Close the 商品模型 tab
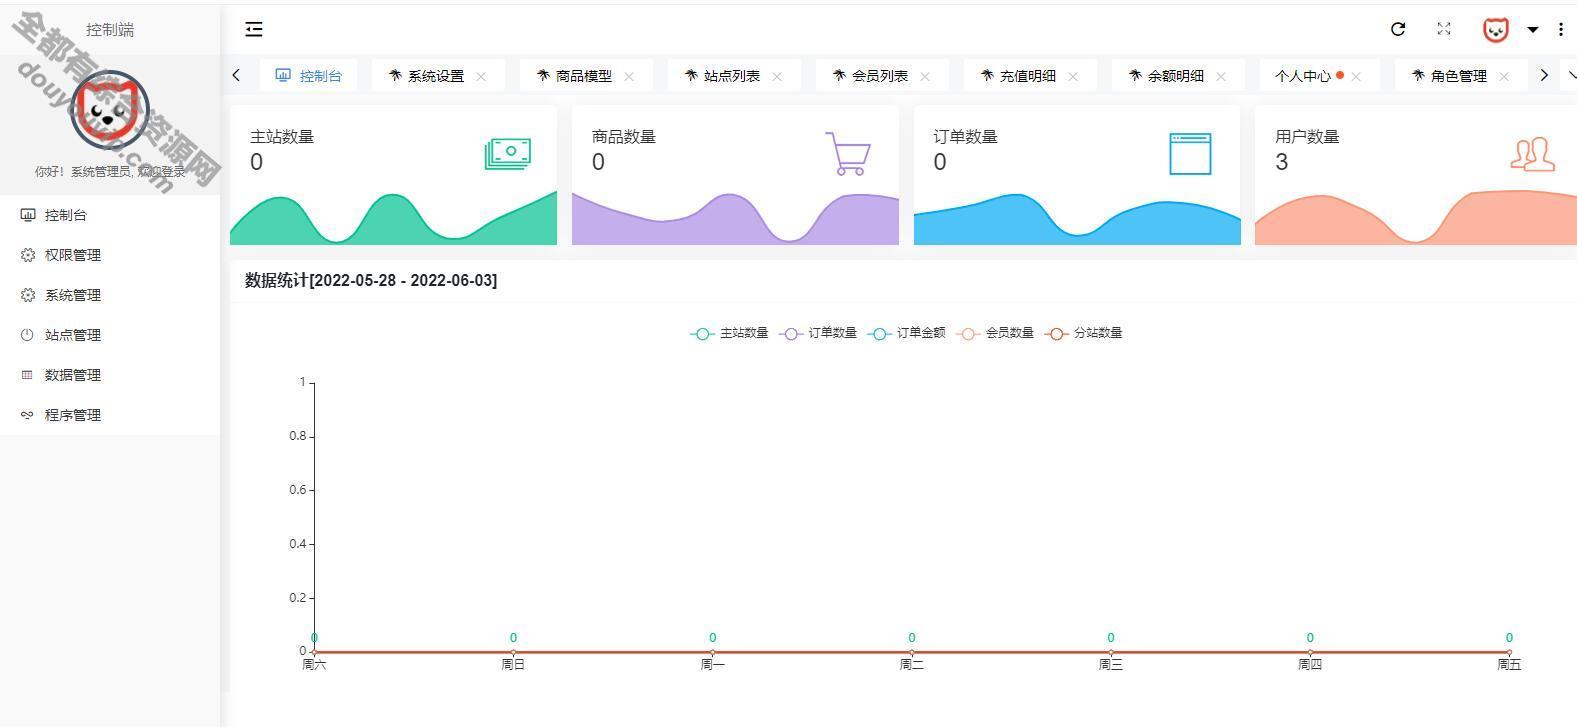 click(629, 76)
